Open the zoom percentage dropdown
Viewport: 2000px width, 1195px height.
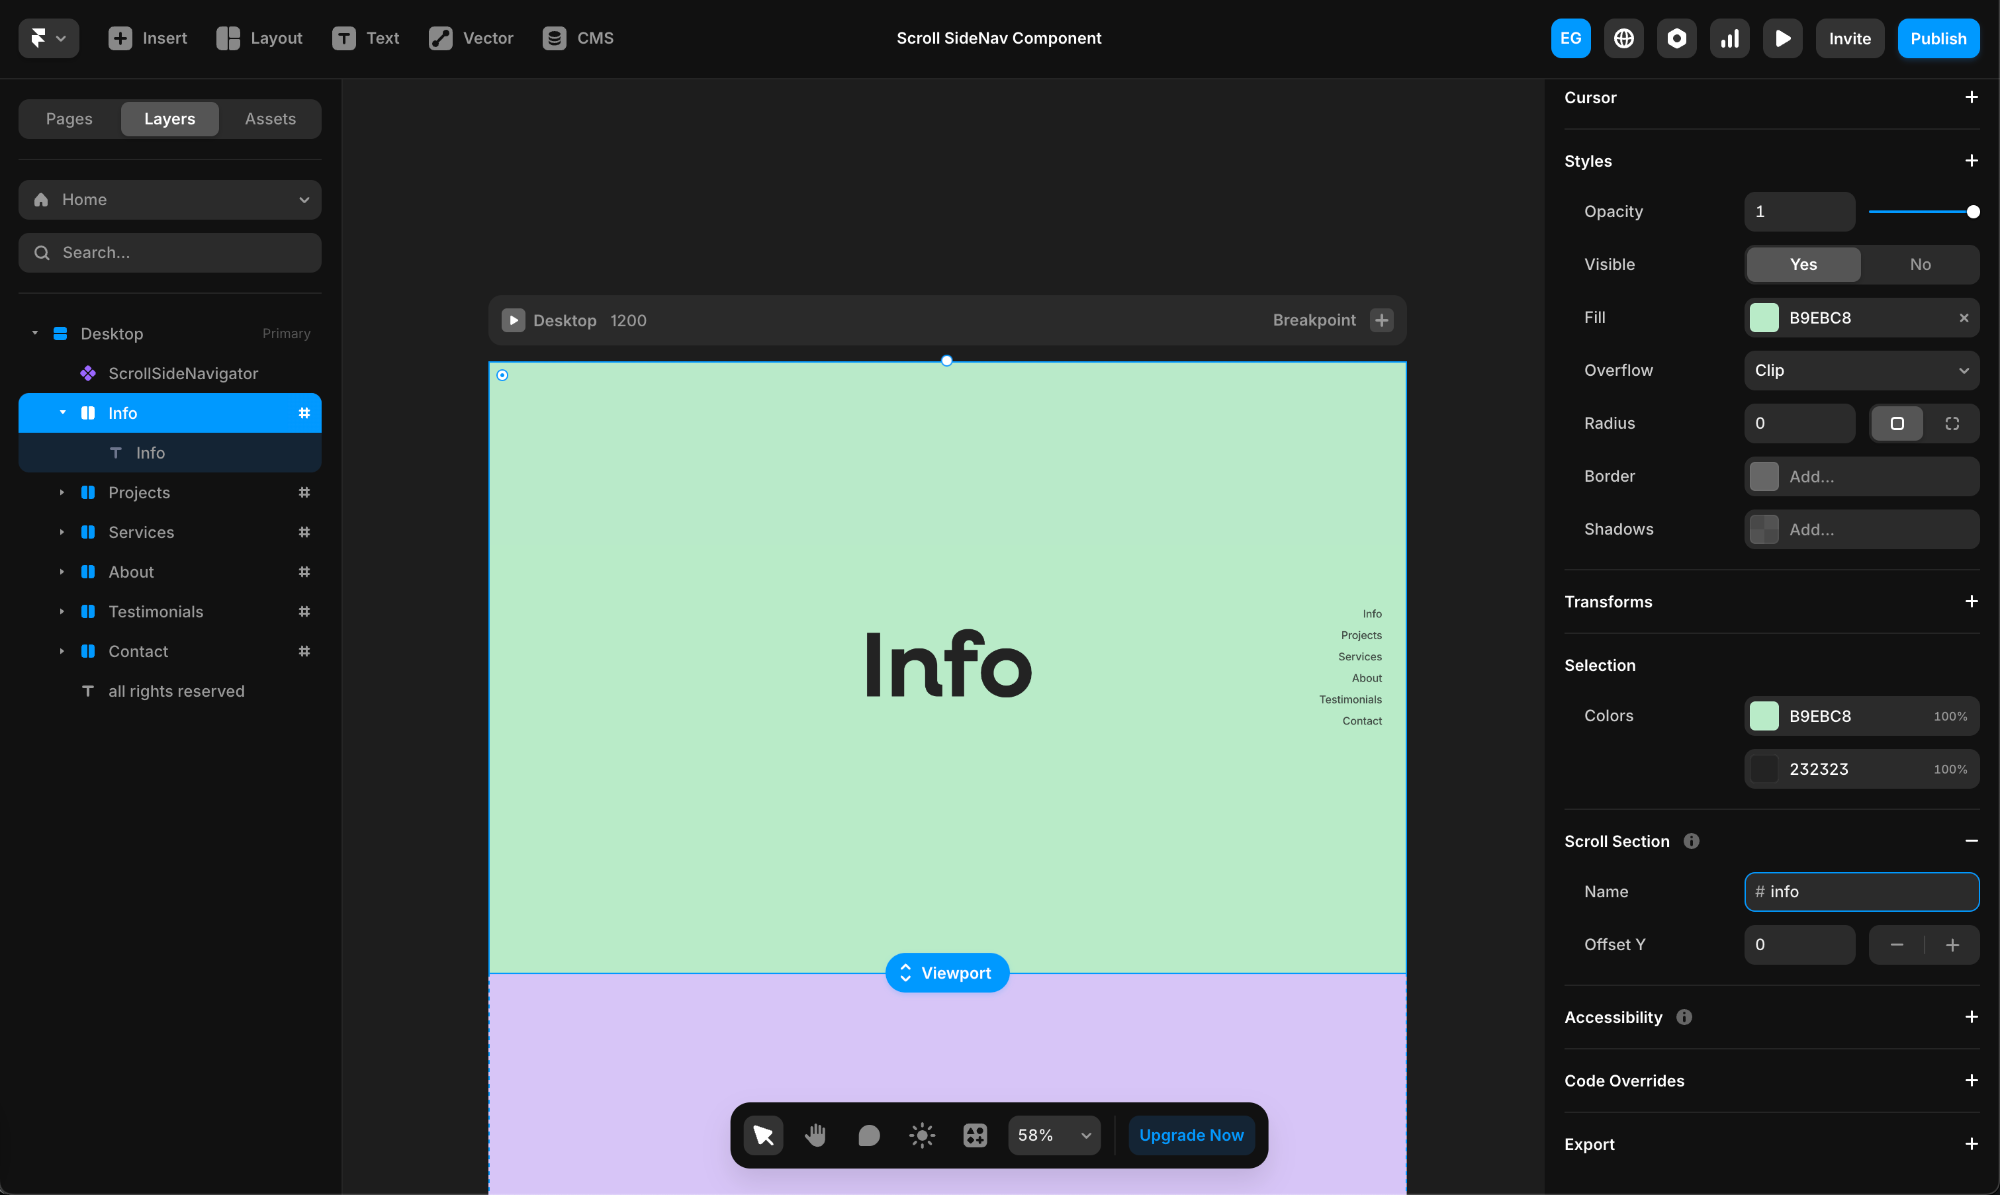pyautogui.click(x=1054, y=1135)
